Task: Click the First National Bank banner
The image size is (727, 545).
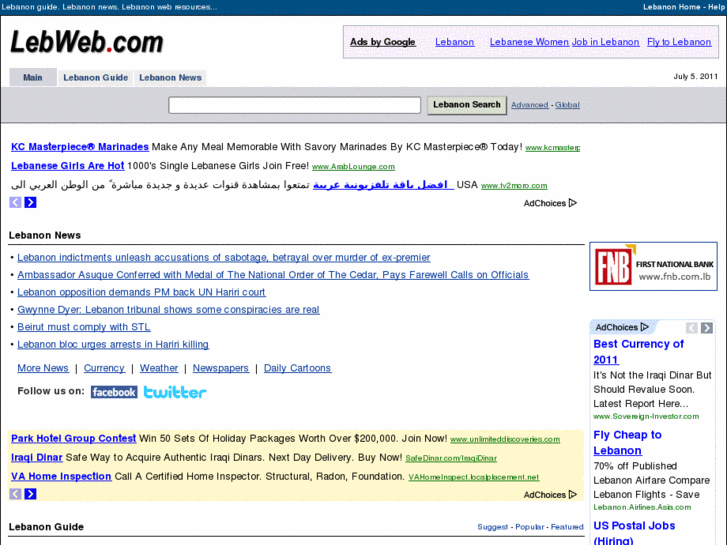Action: [x=653, y=266]
